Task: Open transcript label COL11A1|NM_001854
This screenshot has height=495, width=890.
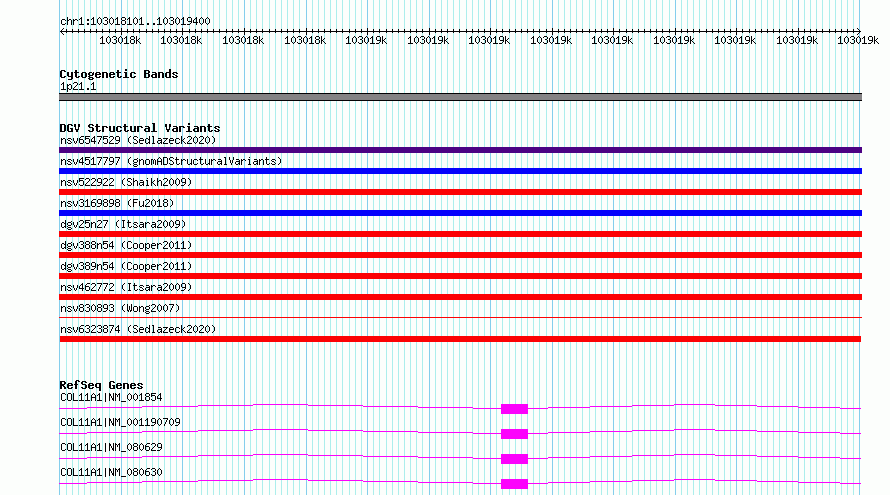Action: tap(111, 397)
